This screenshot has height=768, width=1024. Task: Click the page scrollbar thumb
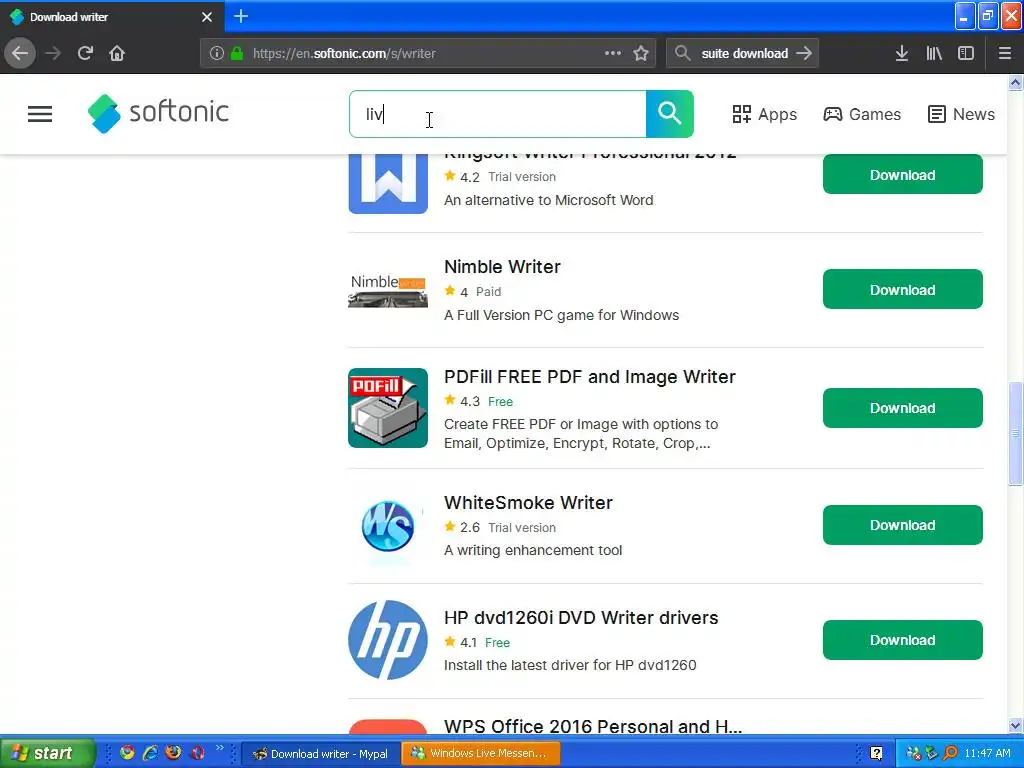[x=1015, y=433]
